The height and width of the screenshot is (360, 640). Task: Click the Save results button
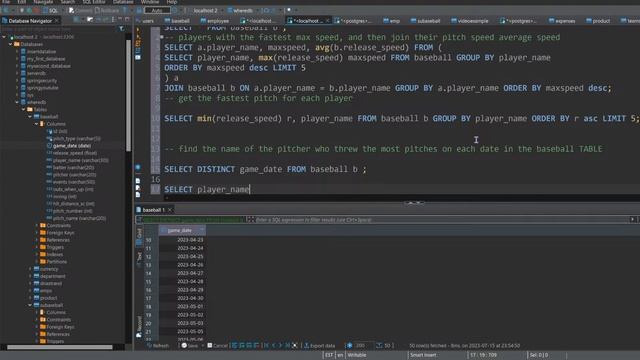[190, 345]
